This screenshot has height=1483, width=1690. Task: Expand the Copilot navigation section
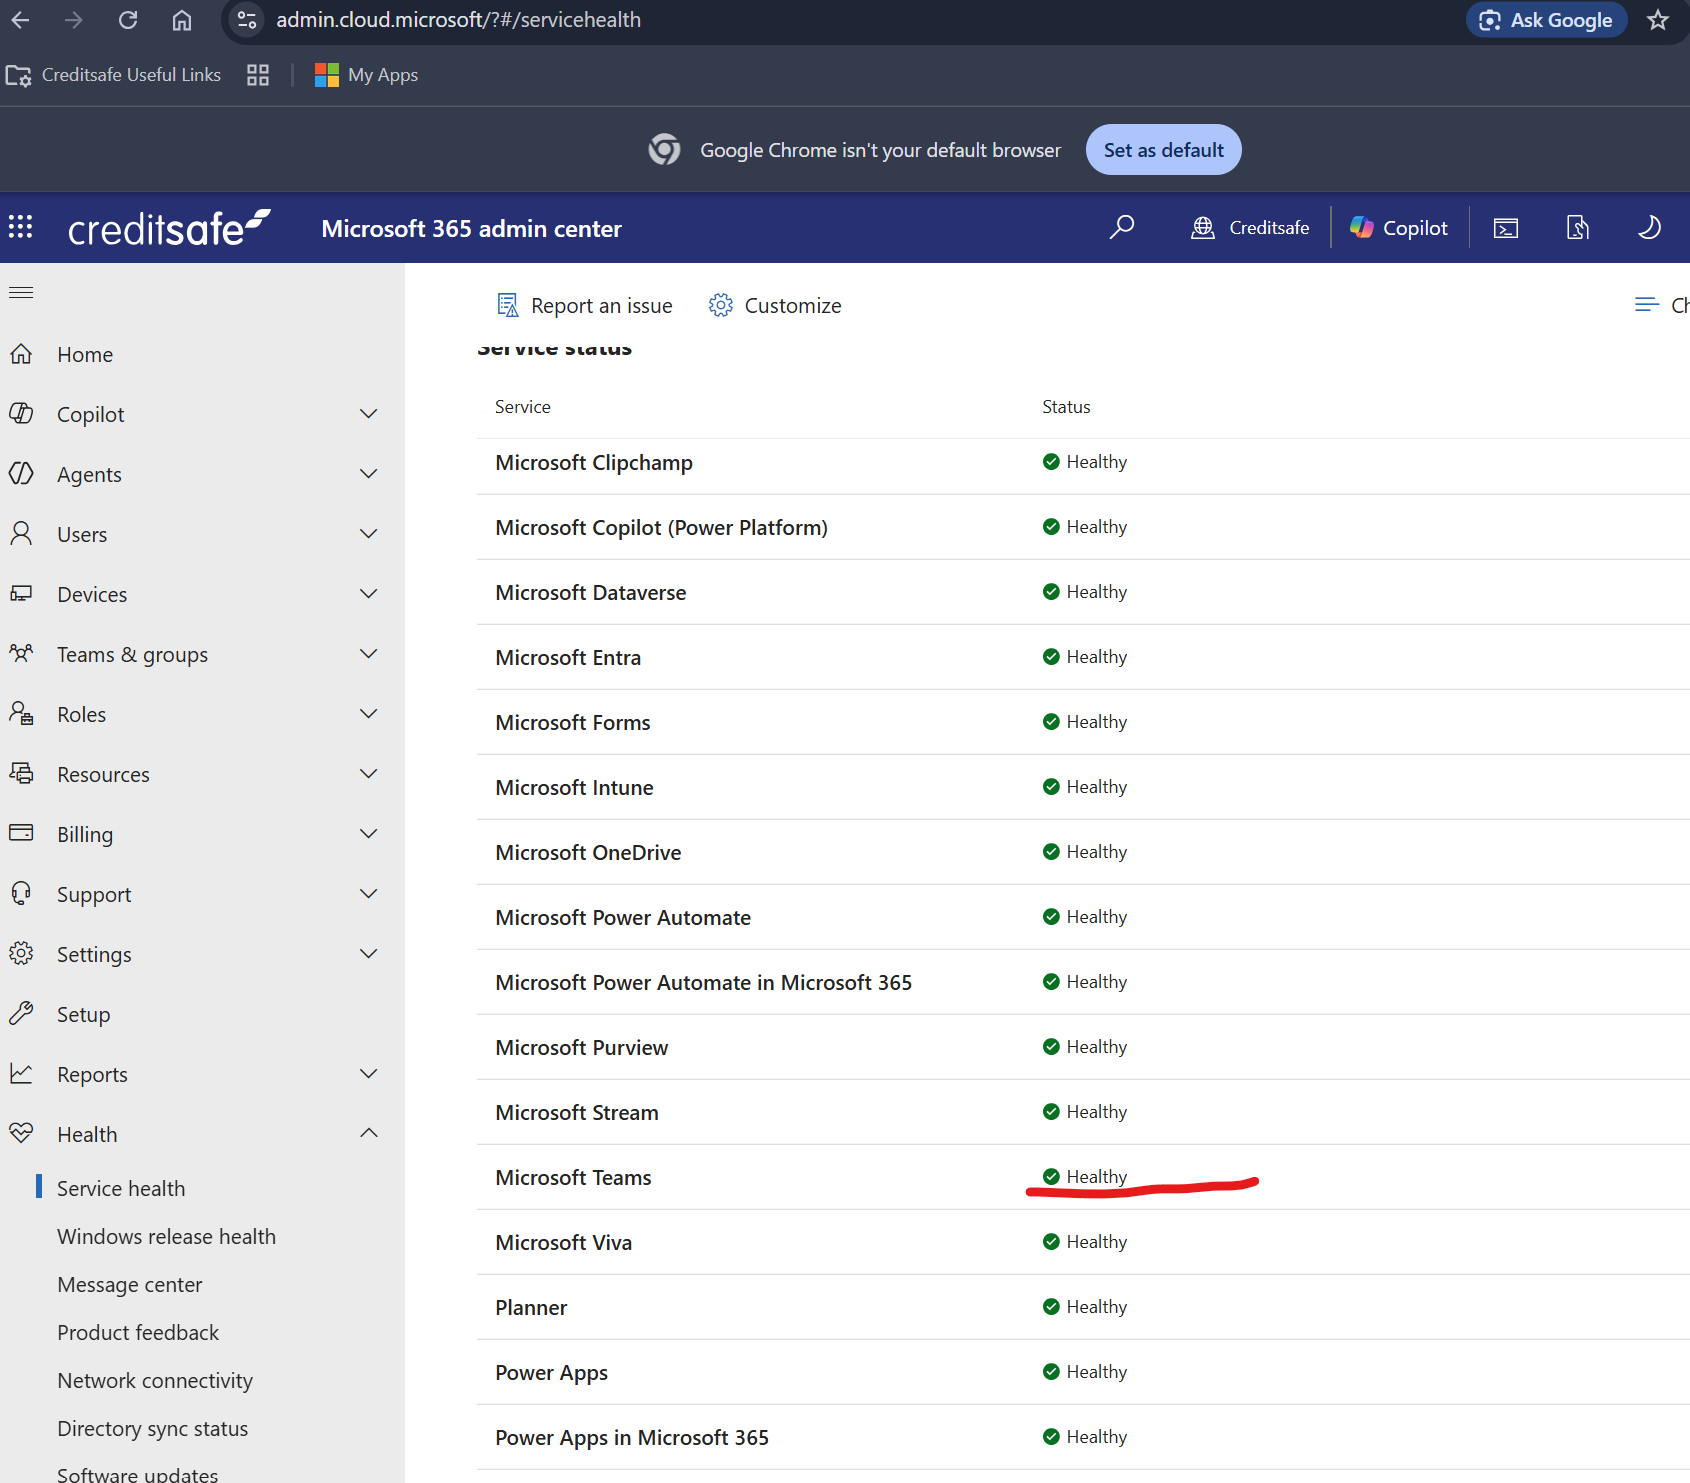(369, 414)
